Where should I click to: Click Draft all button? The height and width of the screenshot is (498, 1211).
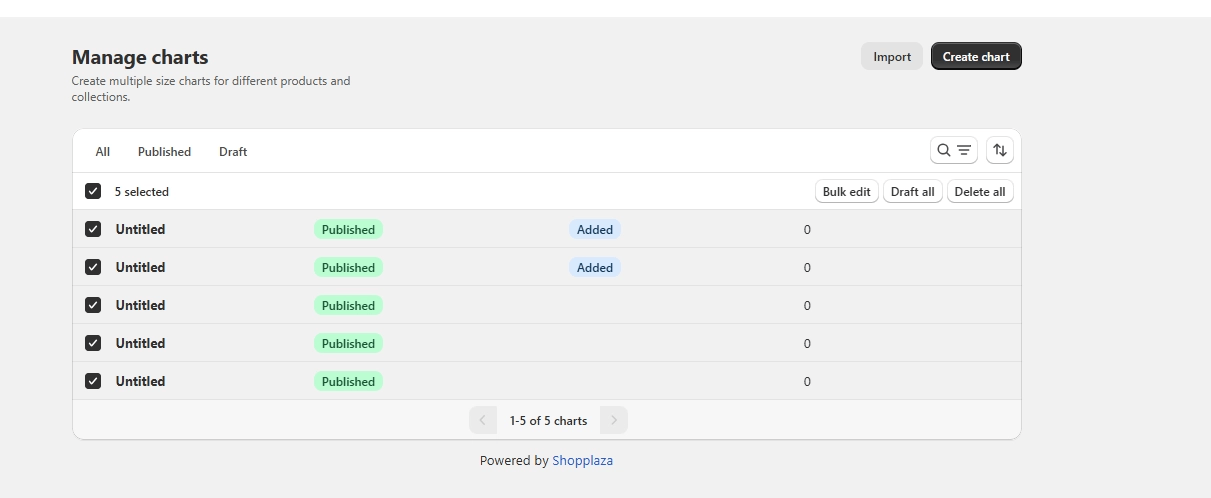point(913,192)
